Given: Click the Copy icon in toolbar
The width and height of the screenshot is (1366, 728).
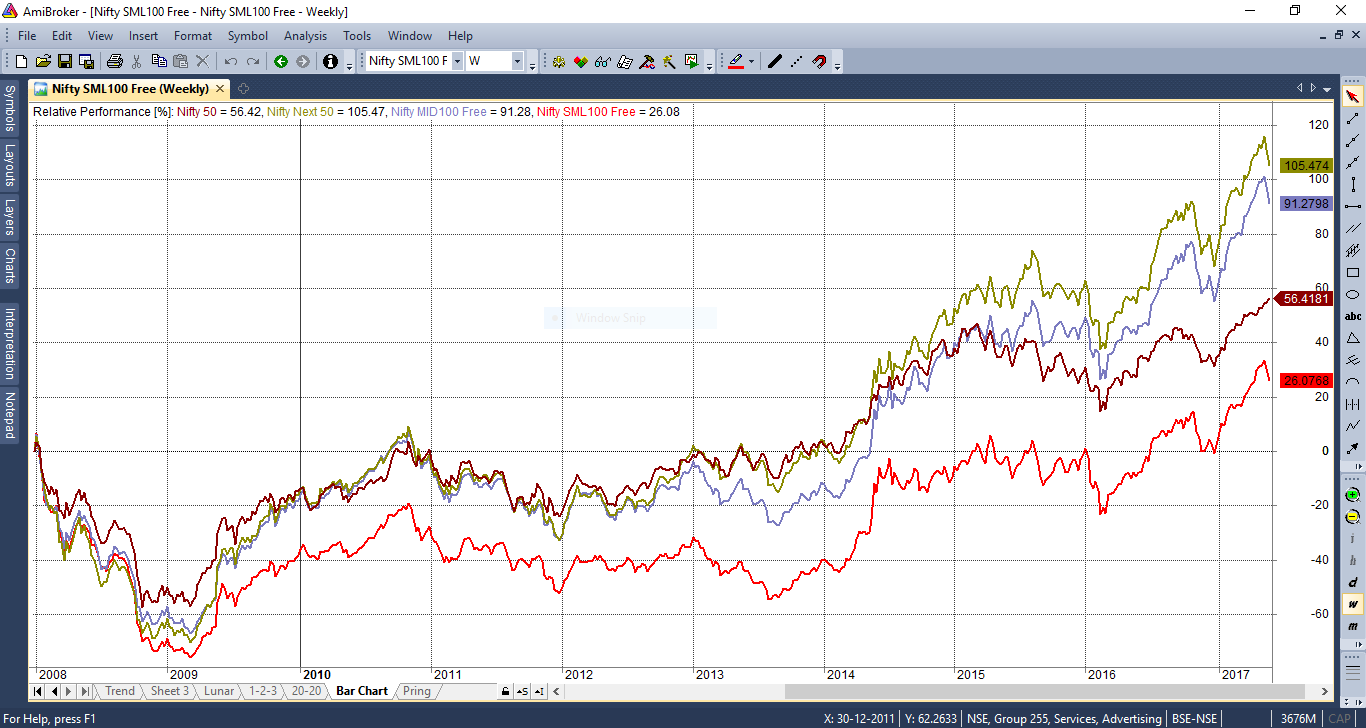Looking at the screenshot, I should (x=159, y=61).
